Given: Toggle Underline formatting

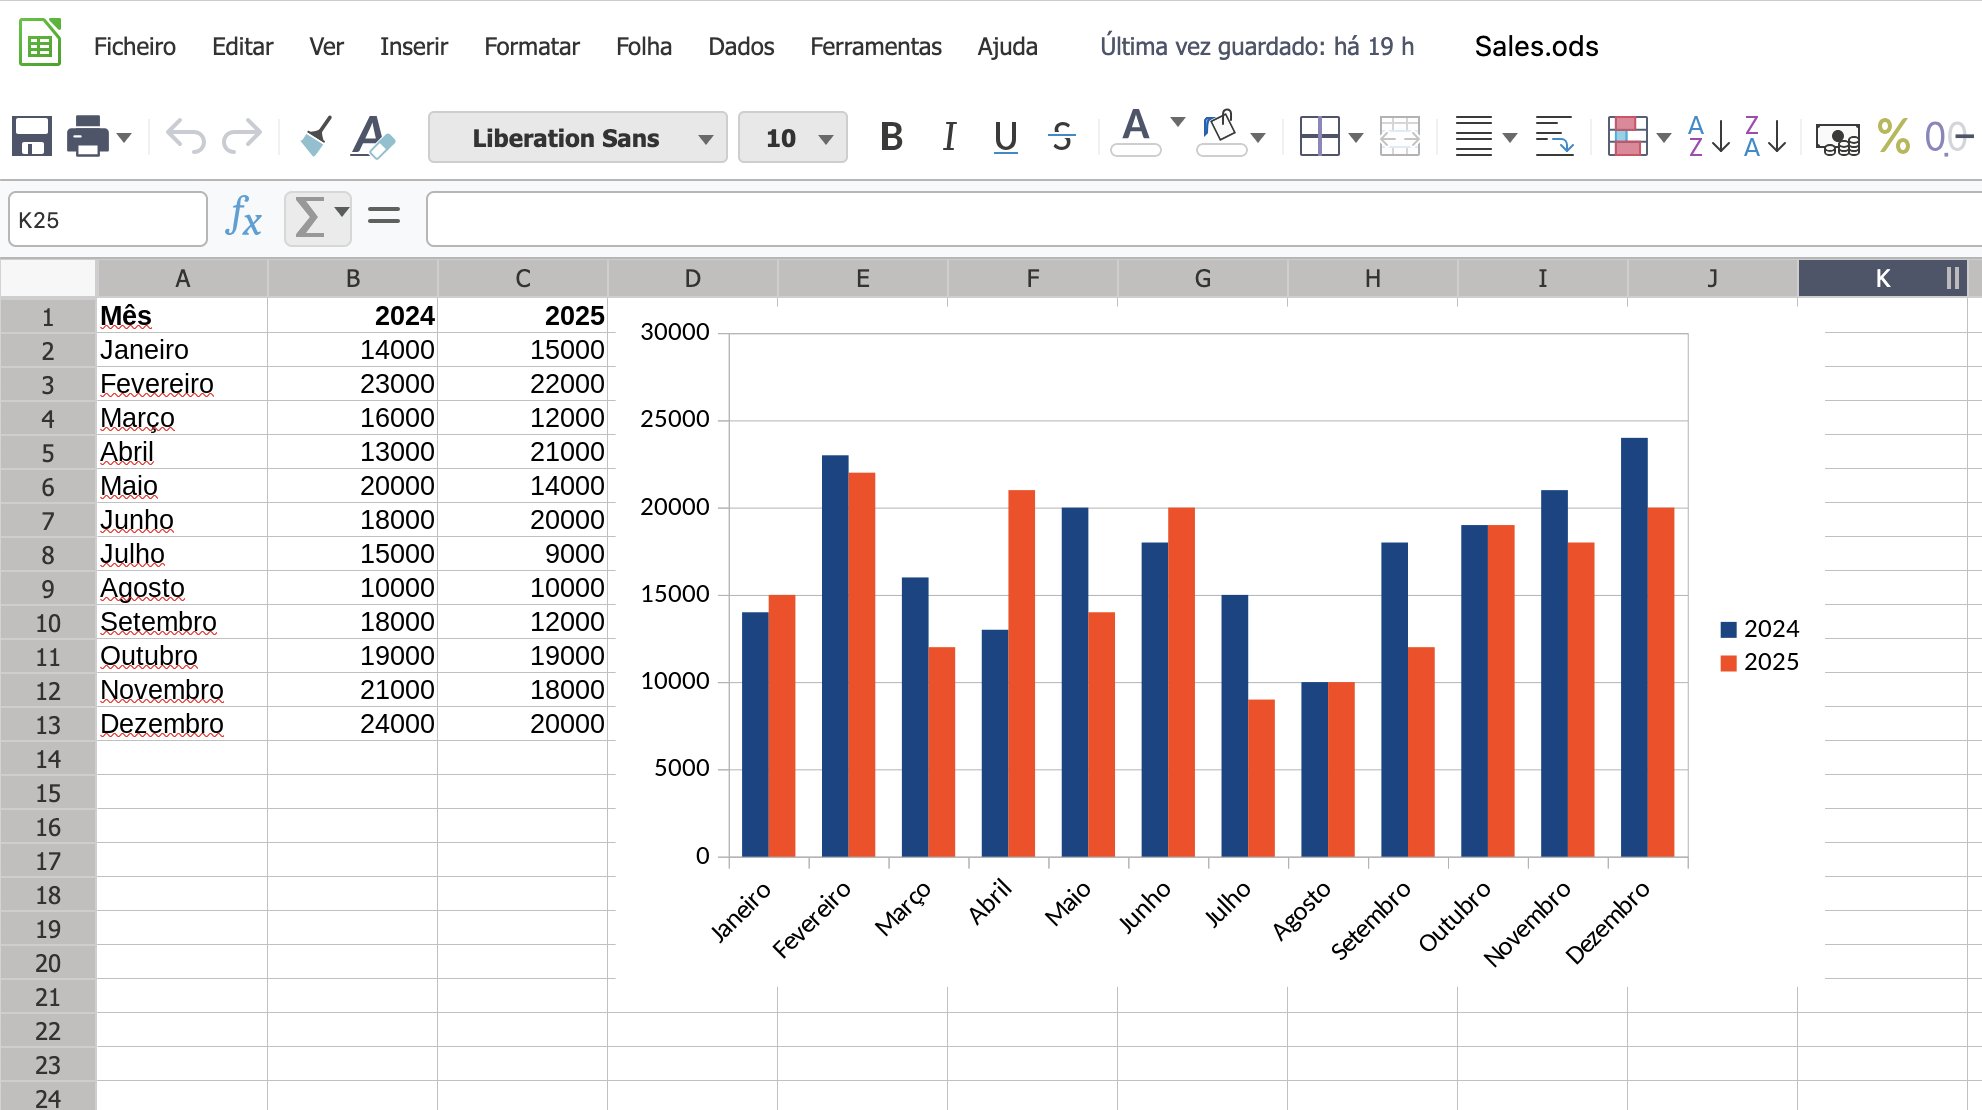Looking at the screenshot, I should 1005,136.
